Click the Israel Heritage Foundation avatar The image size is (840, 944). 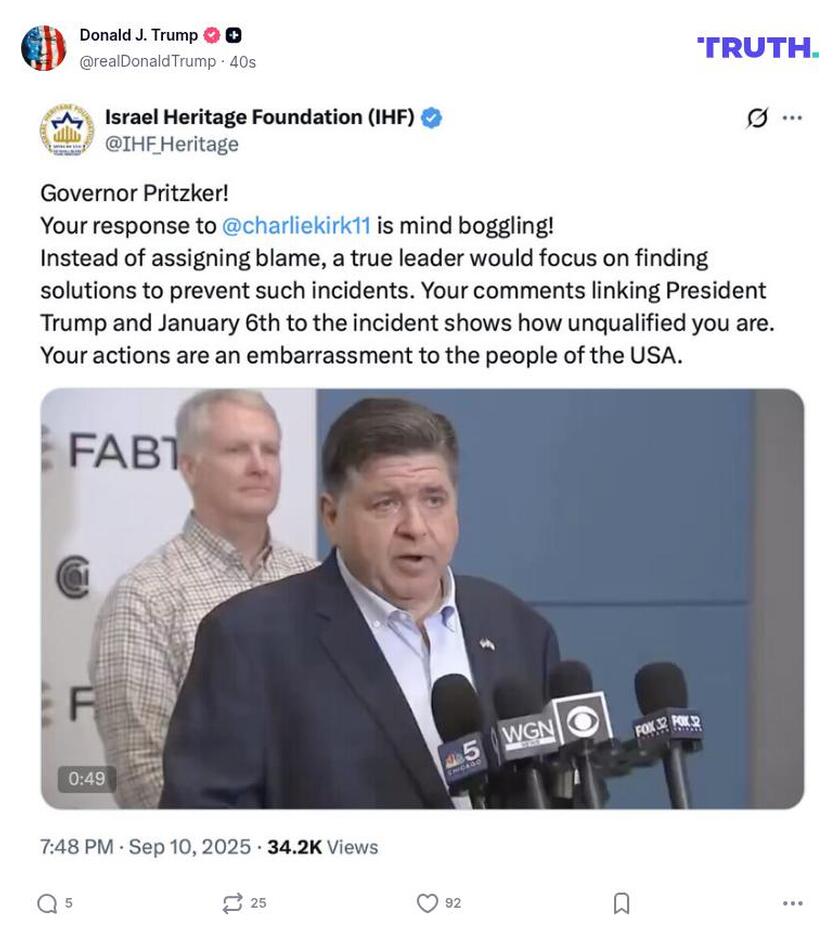coord(66,128)
